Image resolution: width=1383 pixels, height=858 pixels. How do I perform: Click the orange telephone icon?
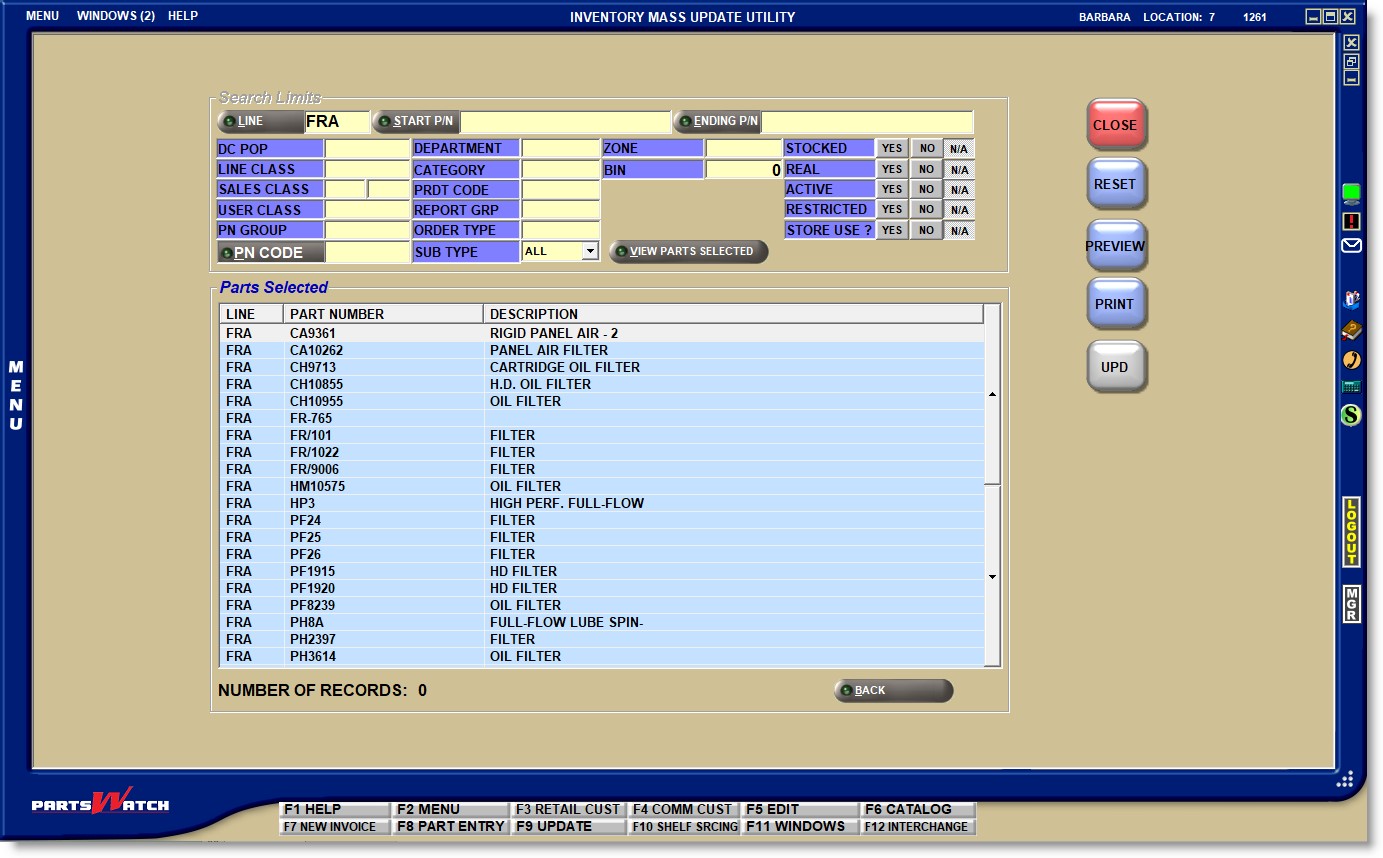(x=1351, y=359)
